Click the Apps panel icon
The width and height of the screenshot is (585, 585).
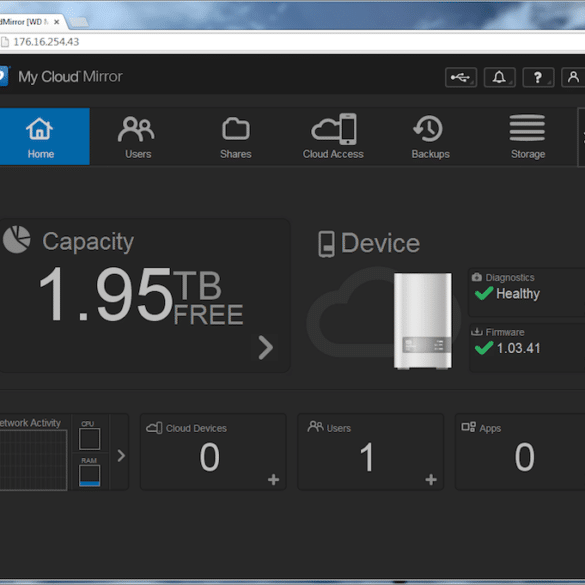pos(469,427)
